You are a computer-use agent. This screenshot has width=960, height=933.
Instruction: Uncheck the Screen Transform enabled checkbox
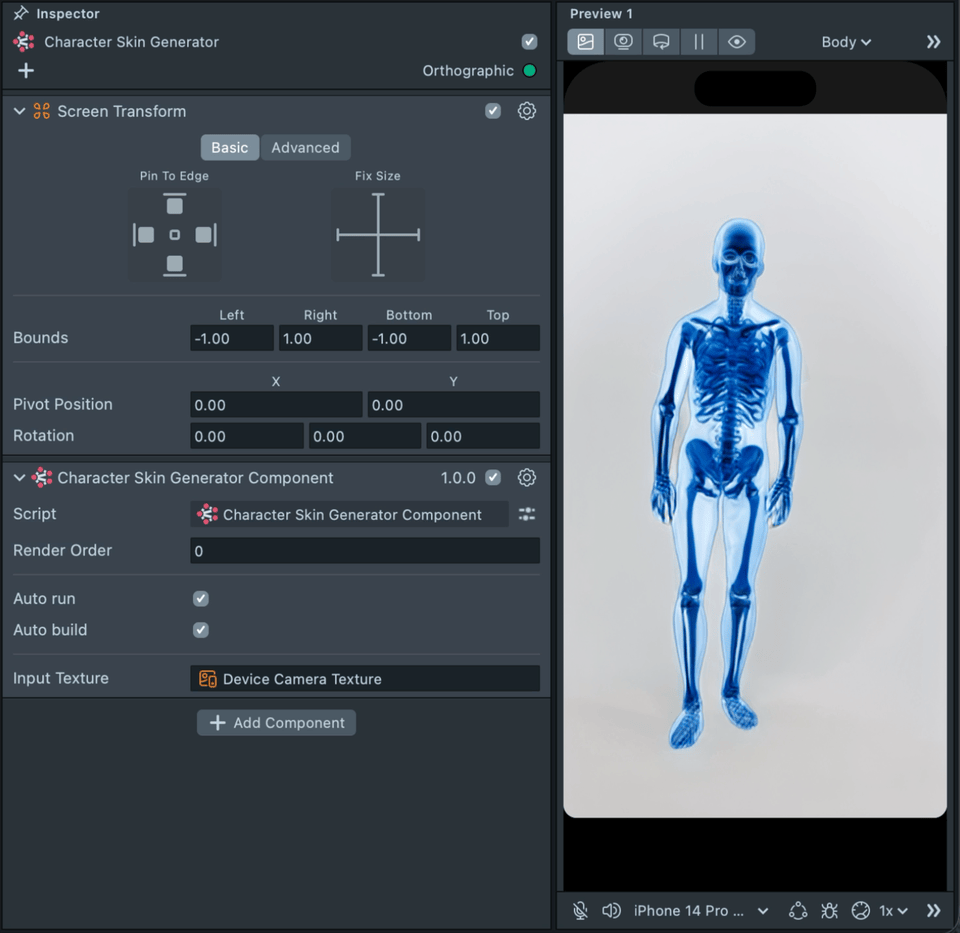(x=493, y=111)
